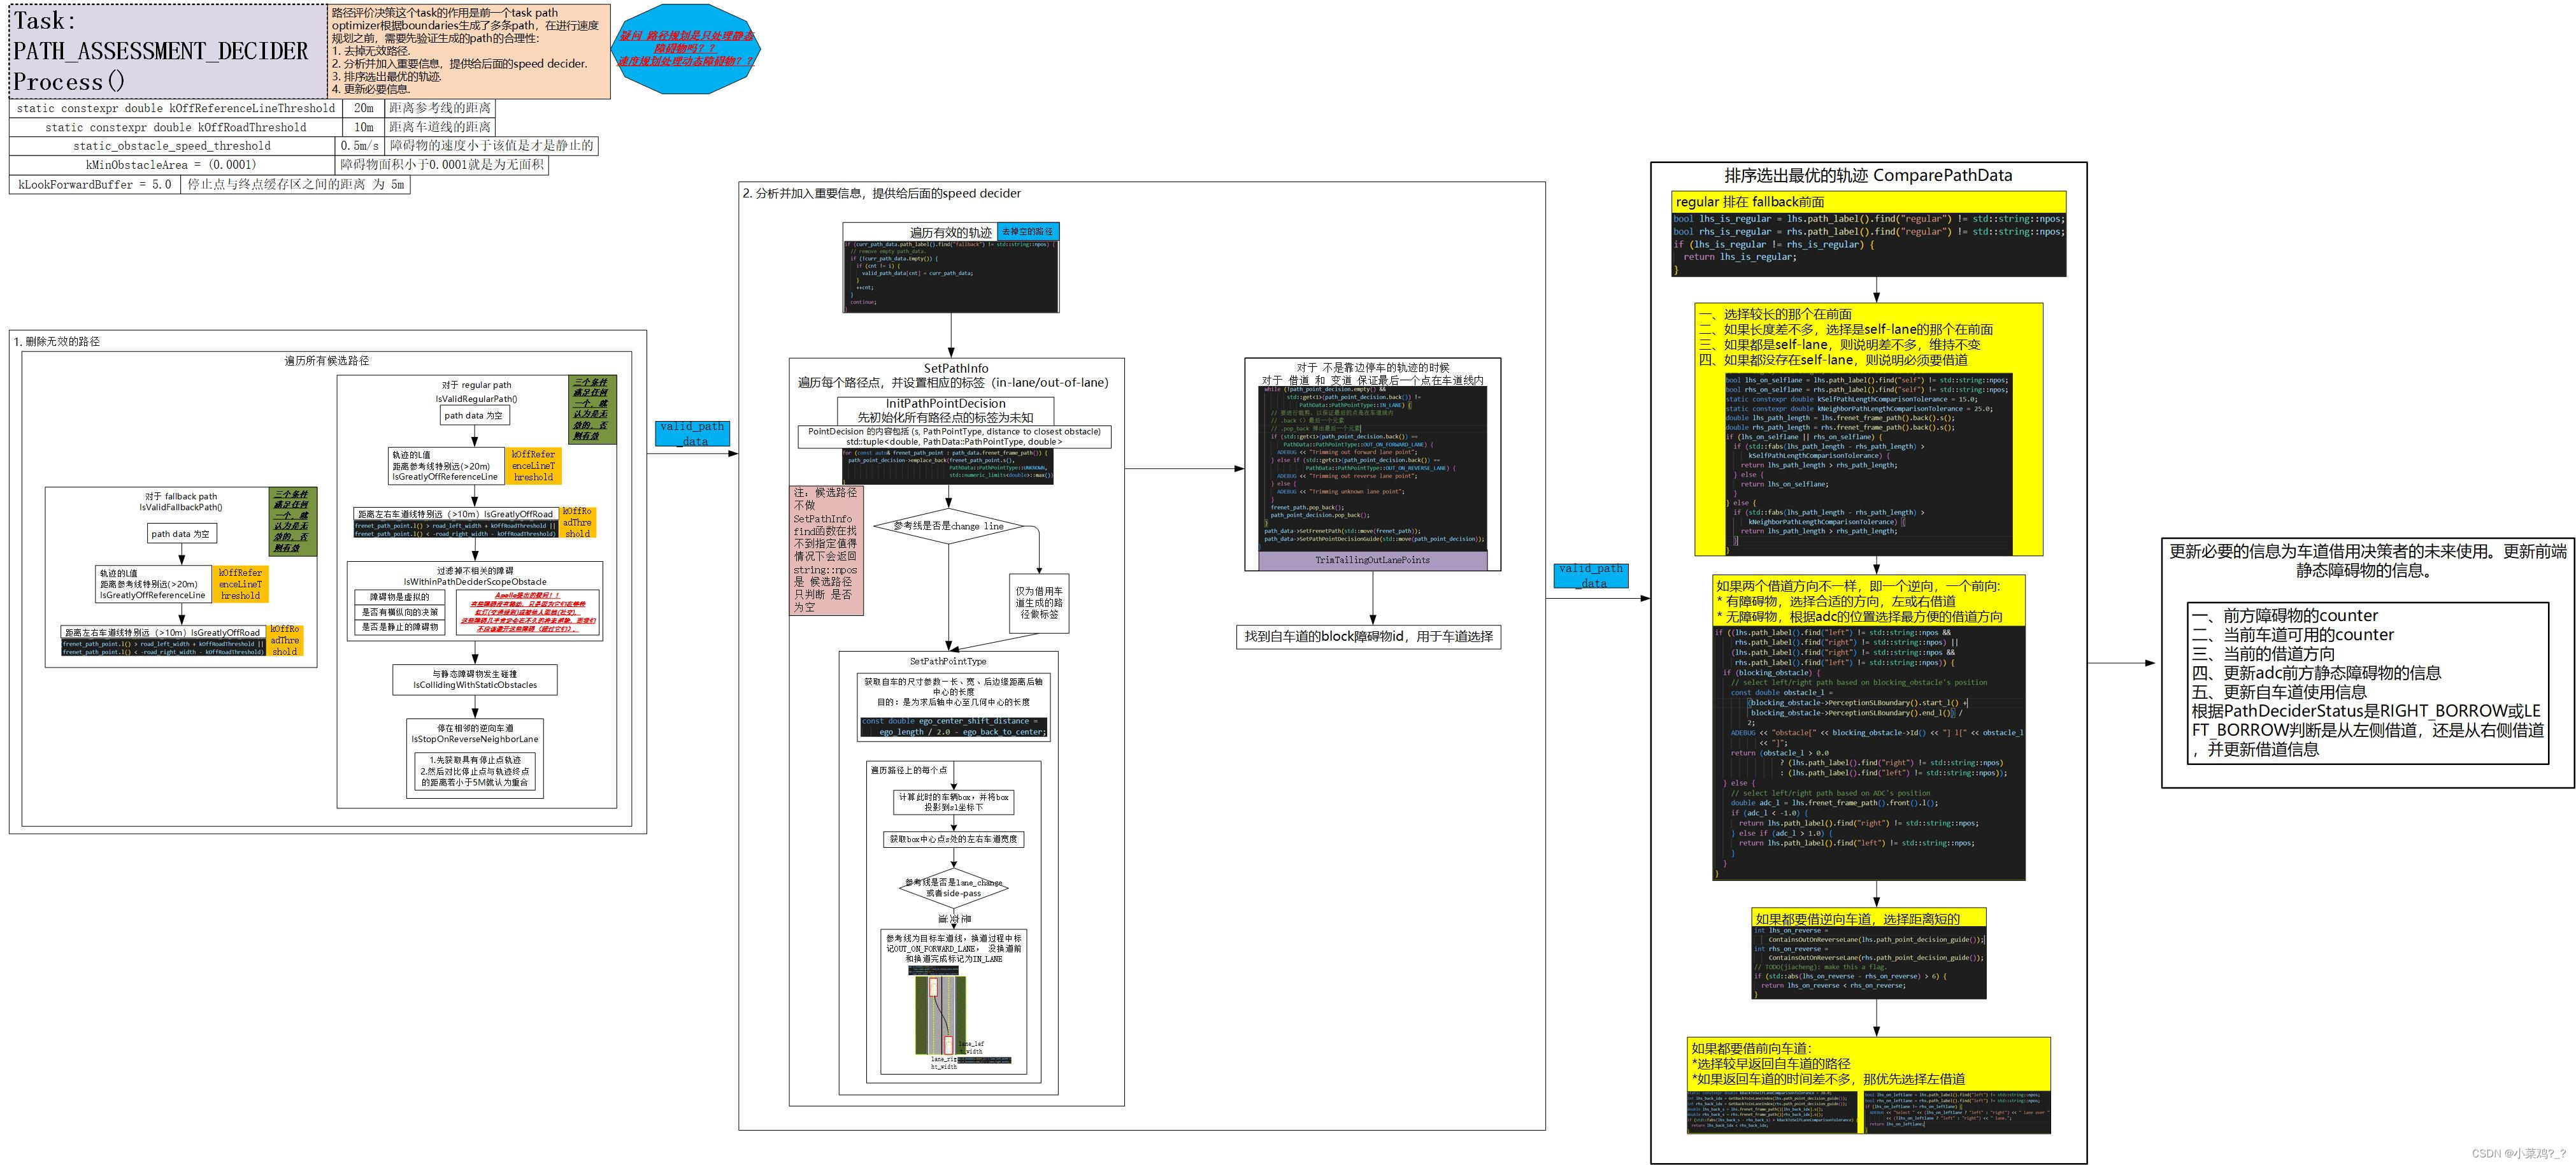The width and height of the screenshot is (2576, 1165).
Task: Click the green 三个条件 note beside regular path
Action: 594,410
